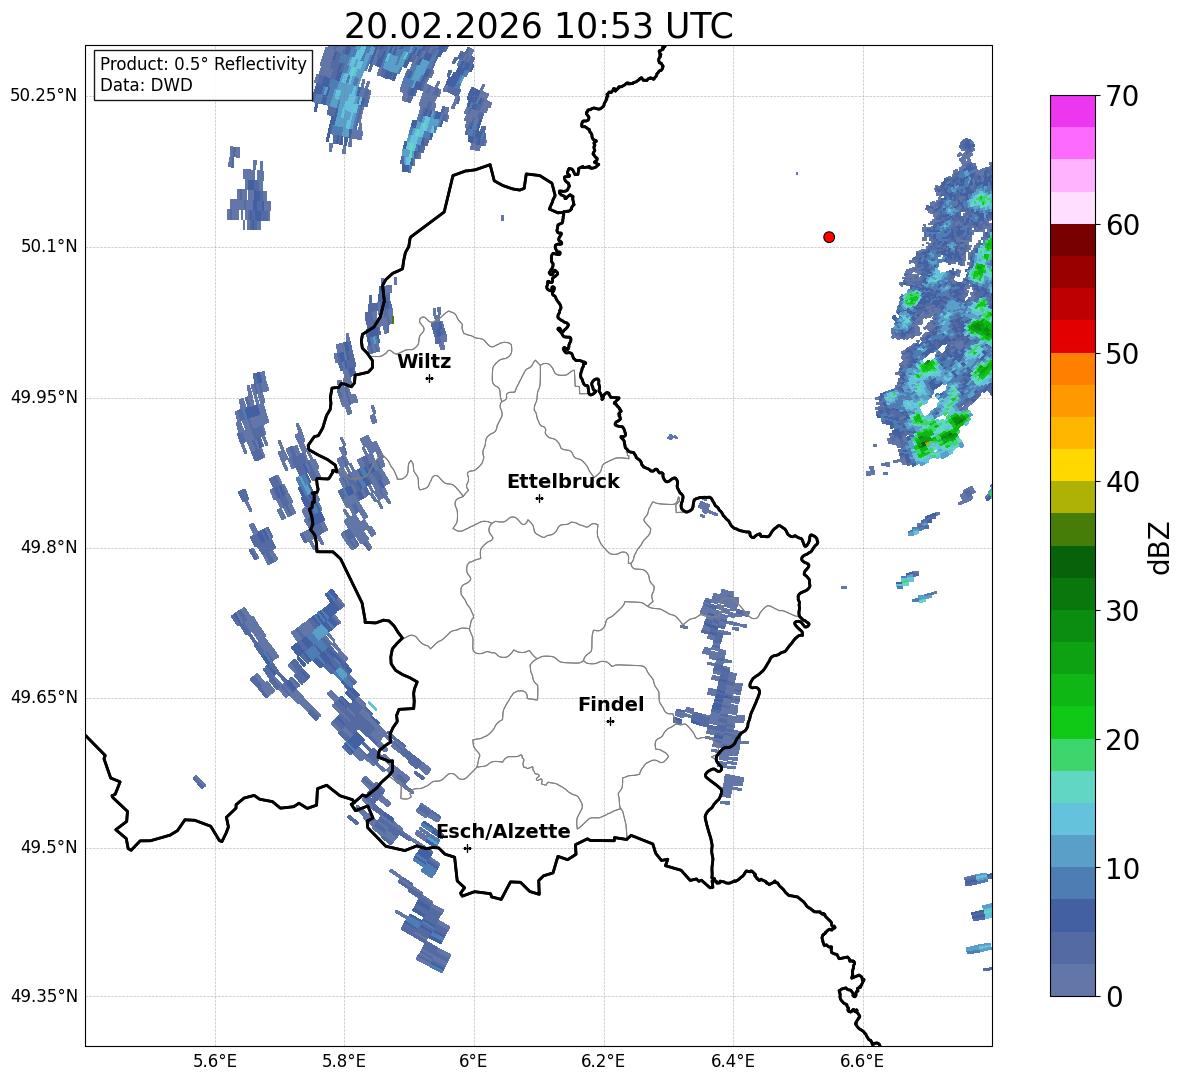Click the 50.25°N latitude label
This screenshot has height=1081, width=1184.
point(44,96)
